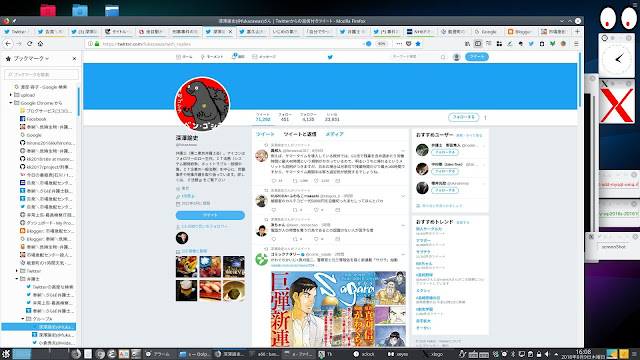Open the Sagara manga image in tweet
640x360 pixels.
click(x=338, y=309)
